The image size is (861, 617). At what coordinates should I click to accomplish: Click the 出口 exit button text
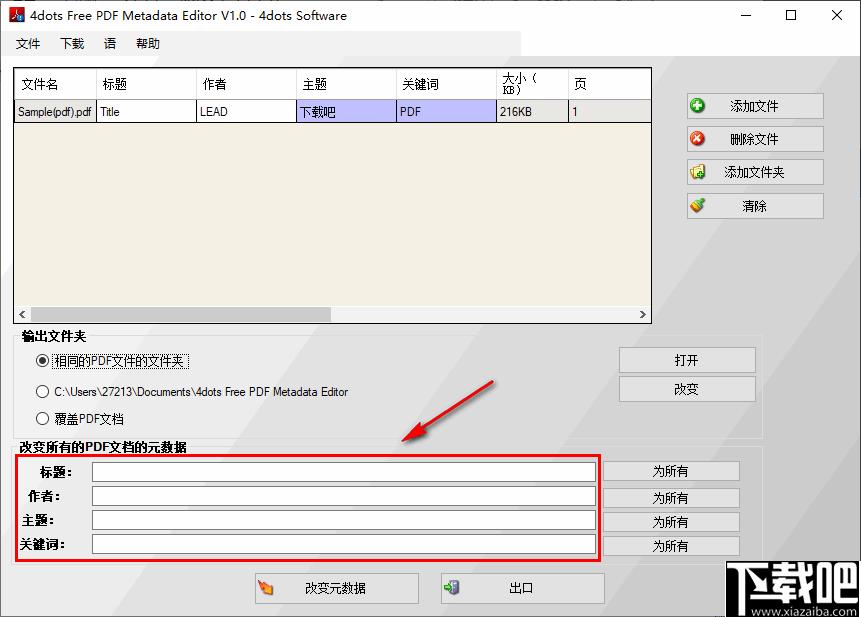pos(521,588)
